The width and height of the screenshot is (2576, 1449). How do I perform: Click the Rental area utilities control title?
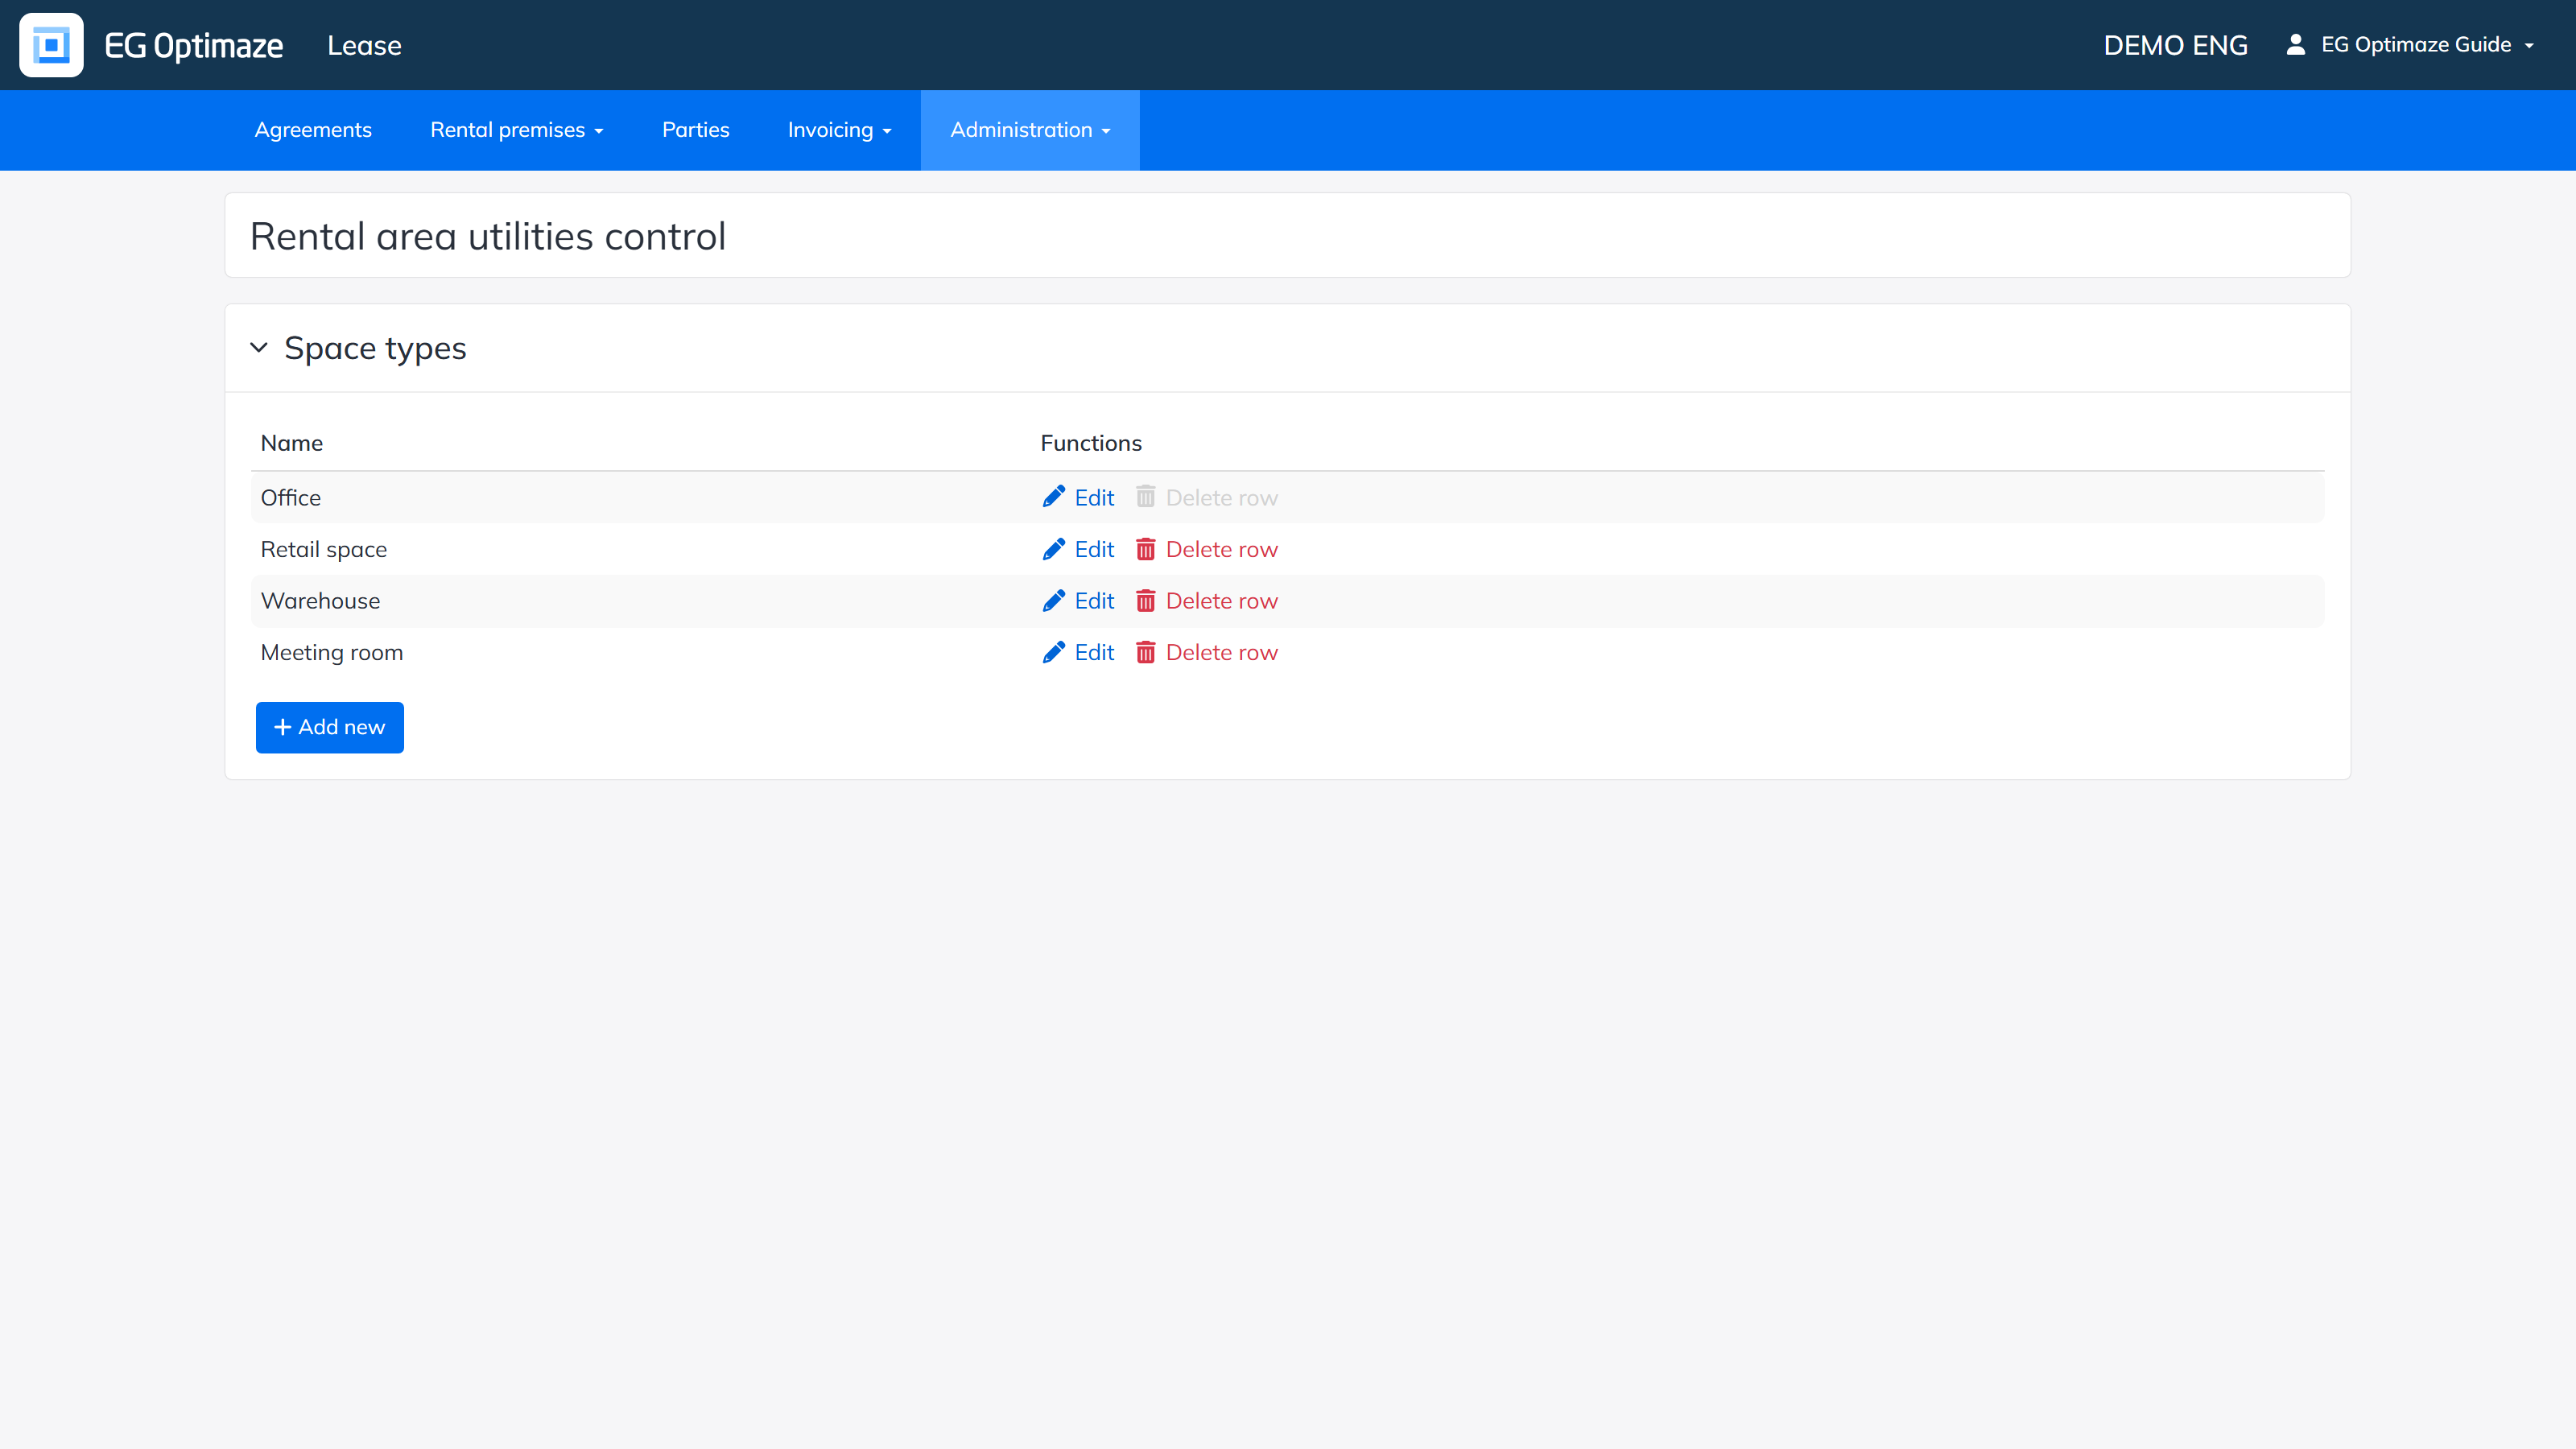point(488,236)
